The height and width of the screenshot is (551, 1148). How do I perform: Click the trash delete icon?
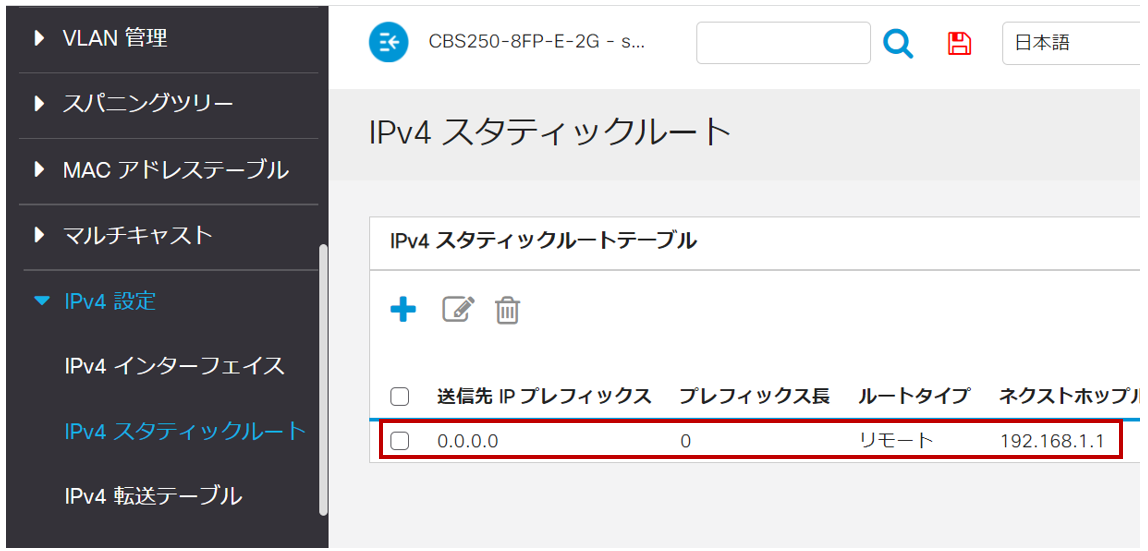pos(507,310)
